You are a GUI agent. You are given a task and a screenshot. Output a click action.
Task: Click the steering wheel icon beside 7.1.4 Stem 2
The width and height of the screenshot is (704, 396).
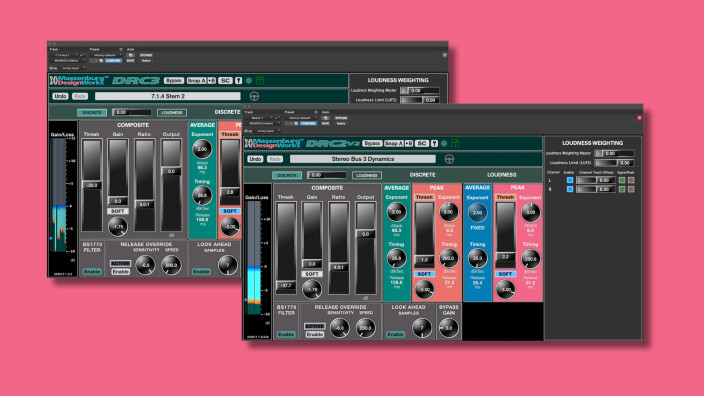[254, 96]
